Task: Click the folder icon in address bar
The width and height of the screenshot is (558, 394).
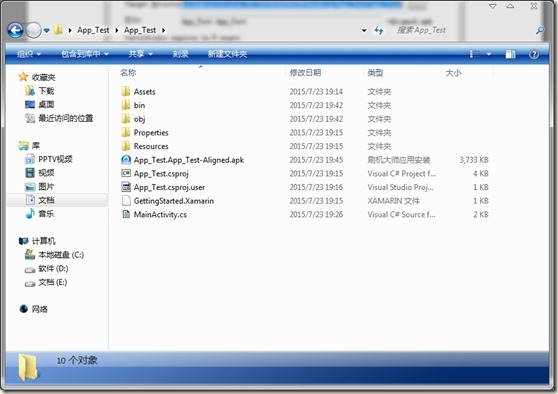Action: (58, 30)
